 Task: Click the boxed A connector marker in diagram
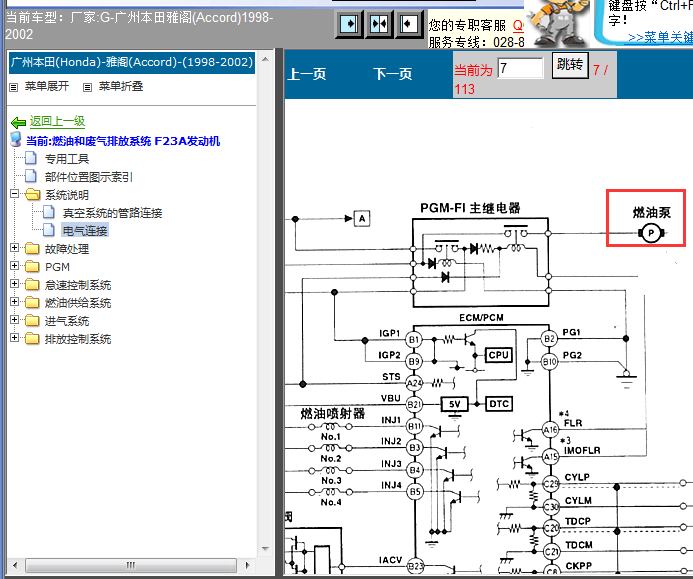[x=362, y=218]
